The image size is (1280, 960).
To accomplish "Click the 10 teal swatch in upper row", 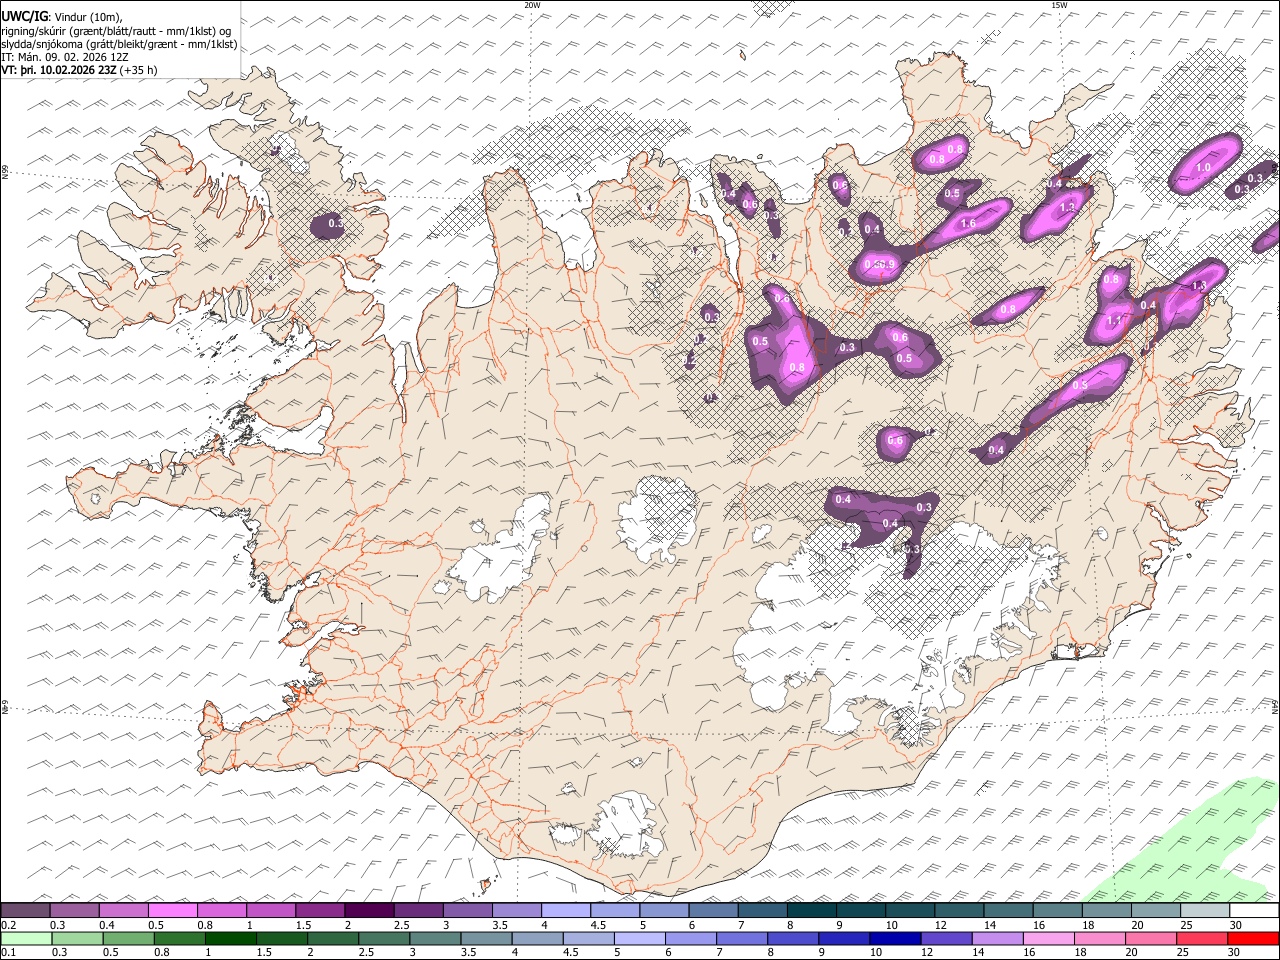I will coord(909,911).
